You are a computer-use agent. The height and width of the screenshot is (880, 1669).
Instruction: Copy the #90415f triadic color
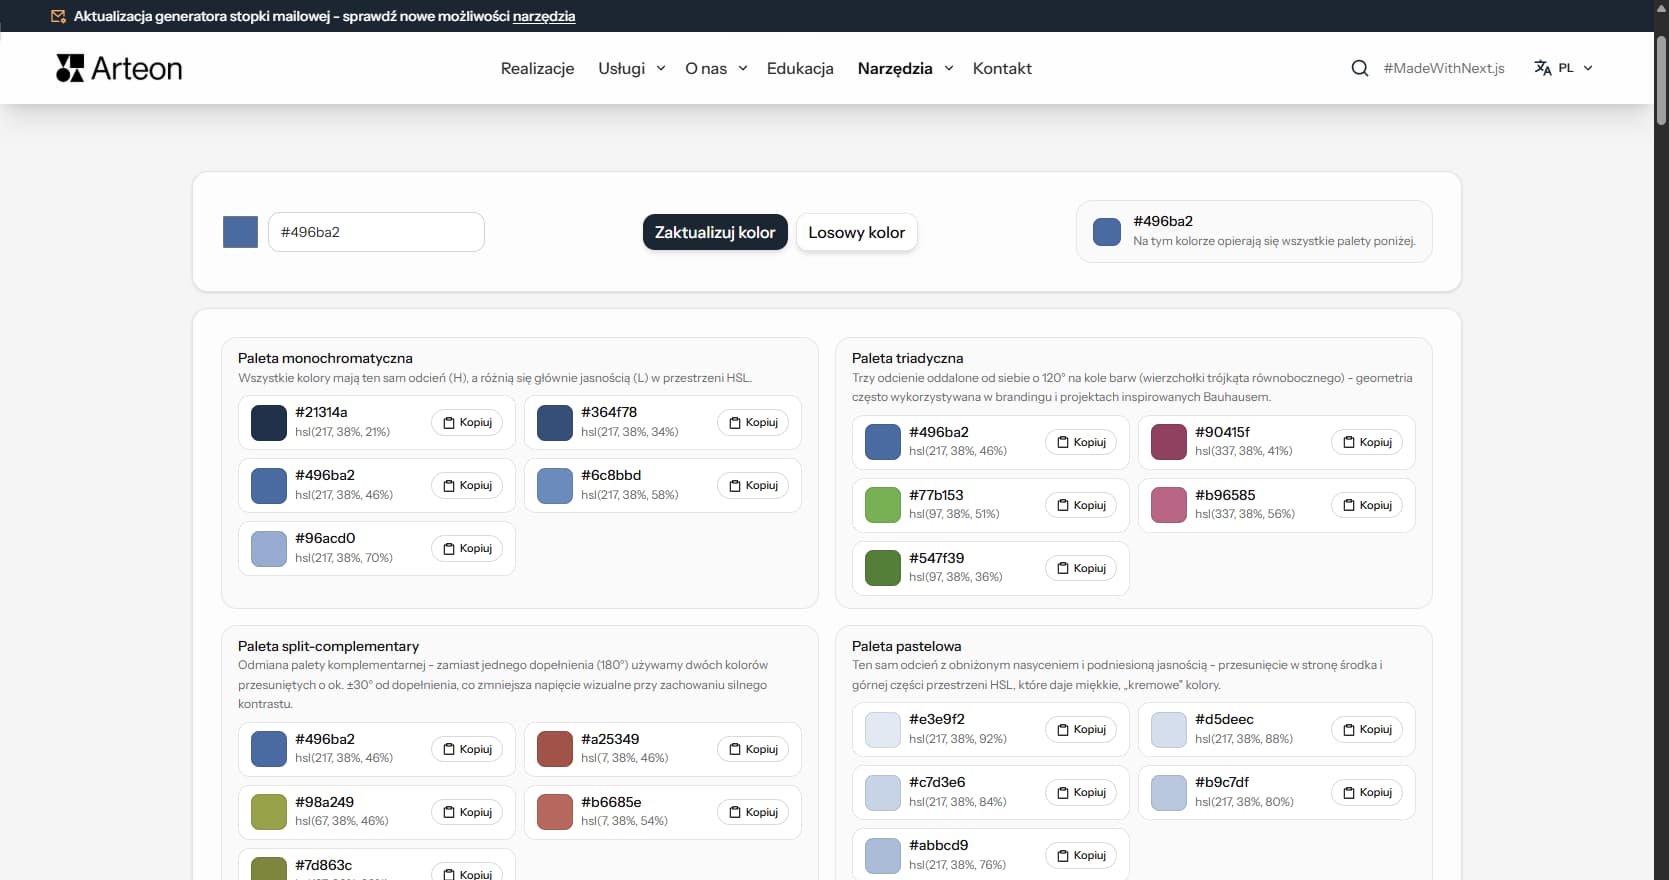click(1366, 443)
